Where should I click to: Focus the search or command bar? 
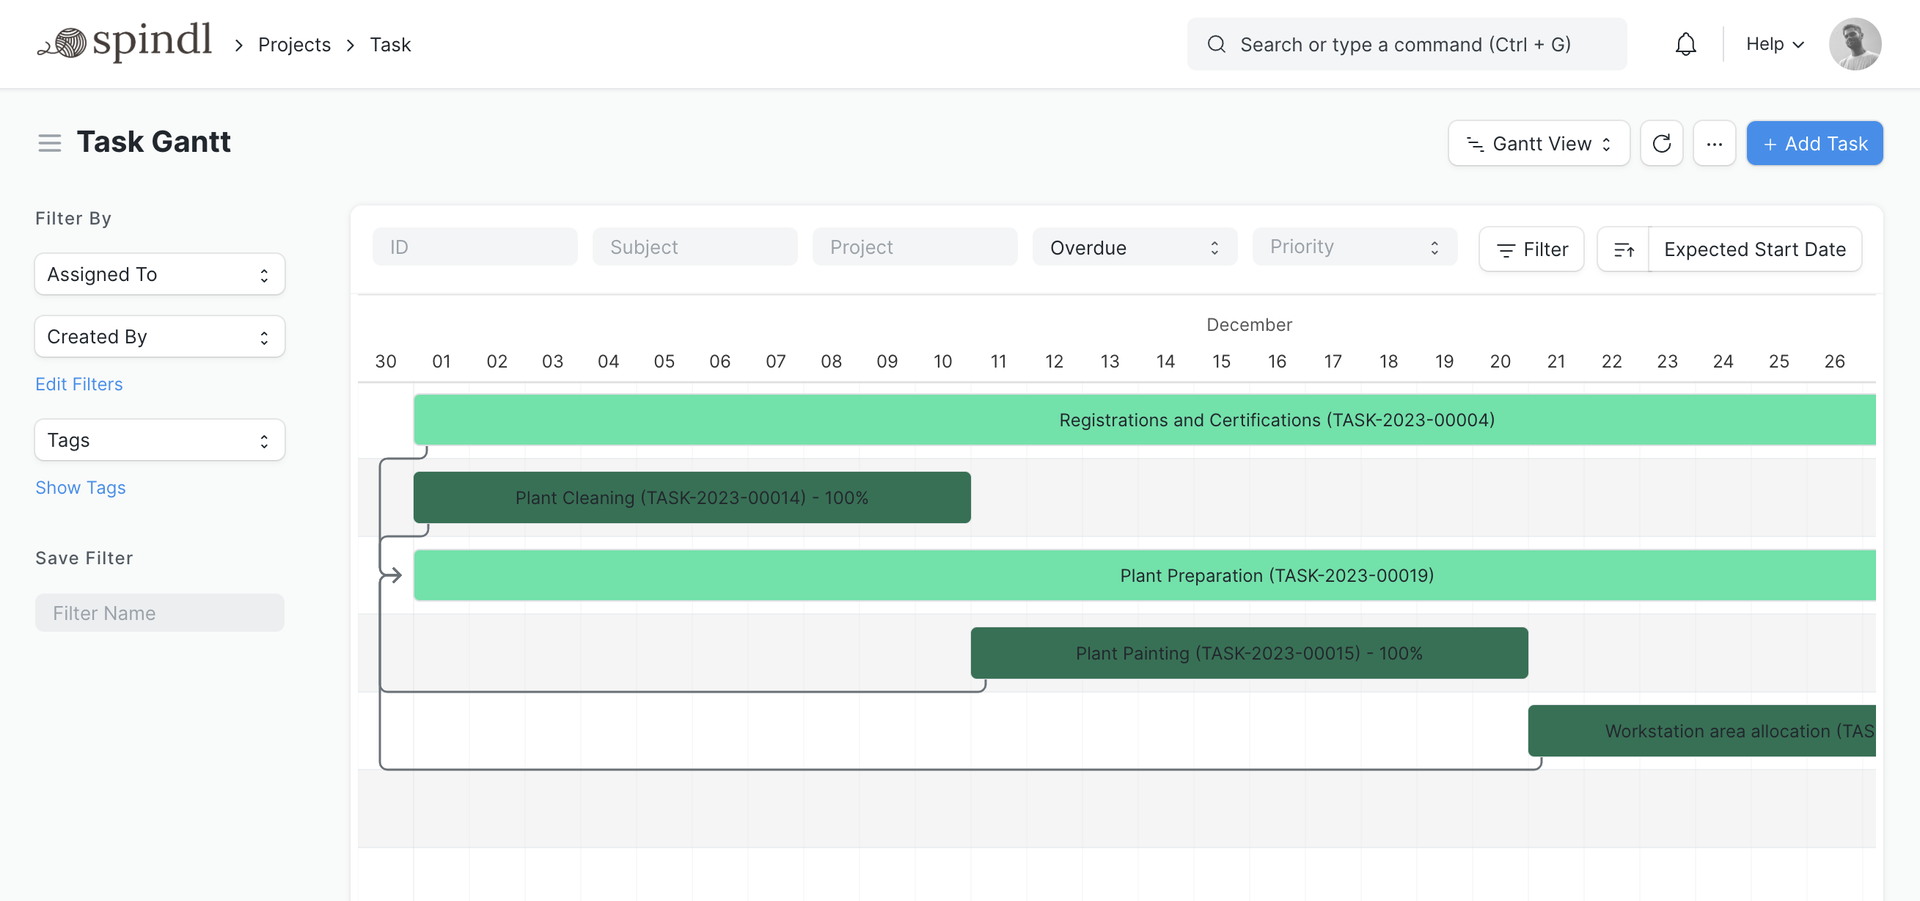(1406, 44)
